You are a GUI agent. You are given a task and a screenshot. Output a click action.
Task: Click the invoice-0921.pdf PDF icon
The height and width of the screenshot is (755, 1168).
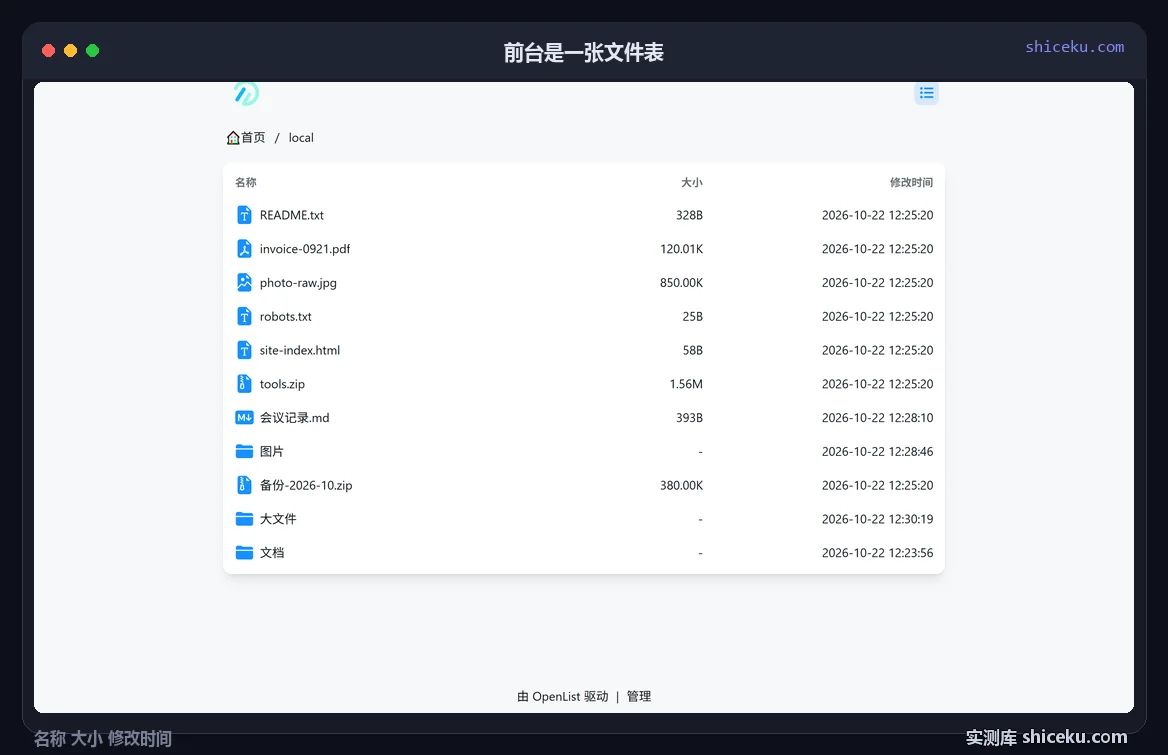(244, 249)
